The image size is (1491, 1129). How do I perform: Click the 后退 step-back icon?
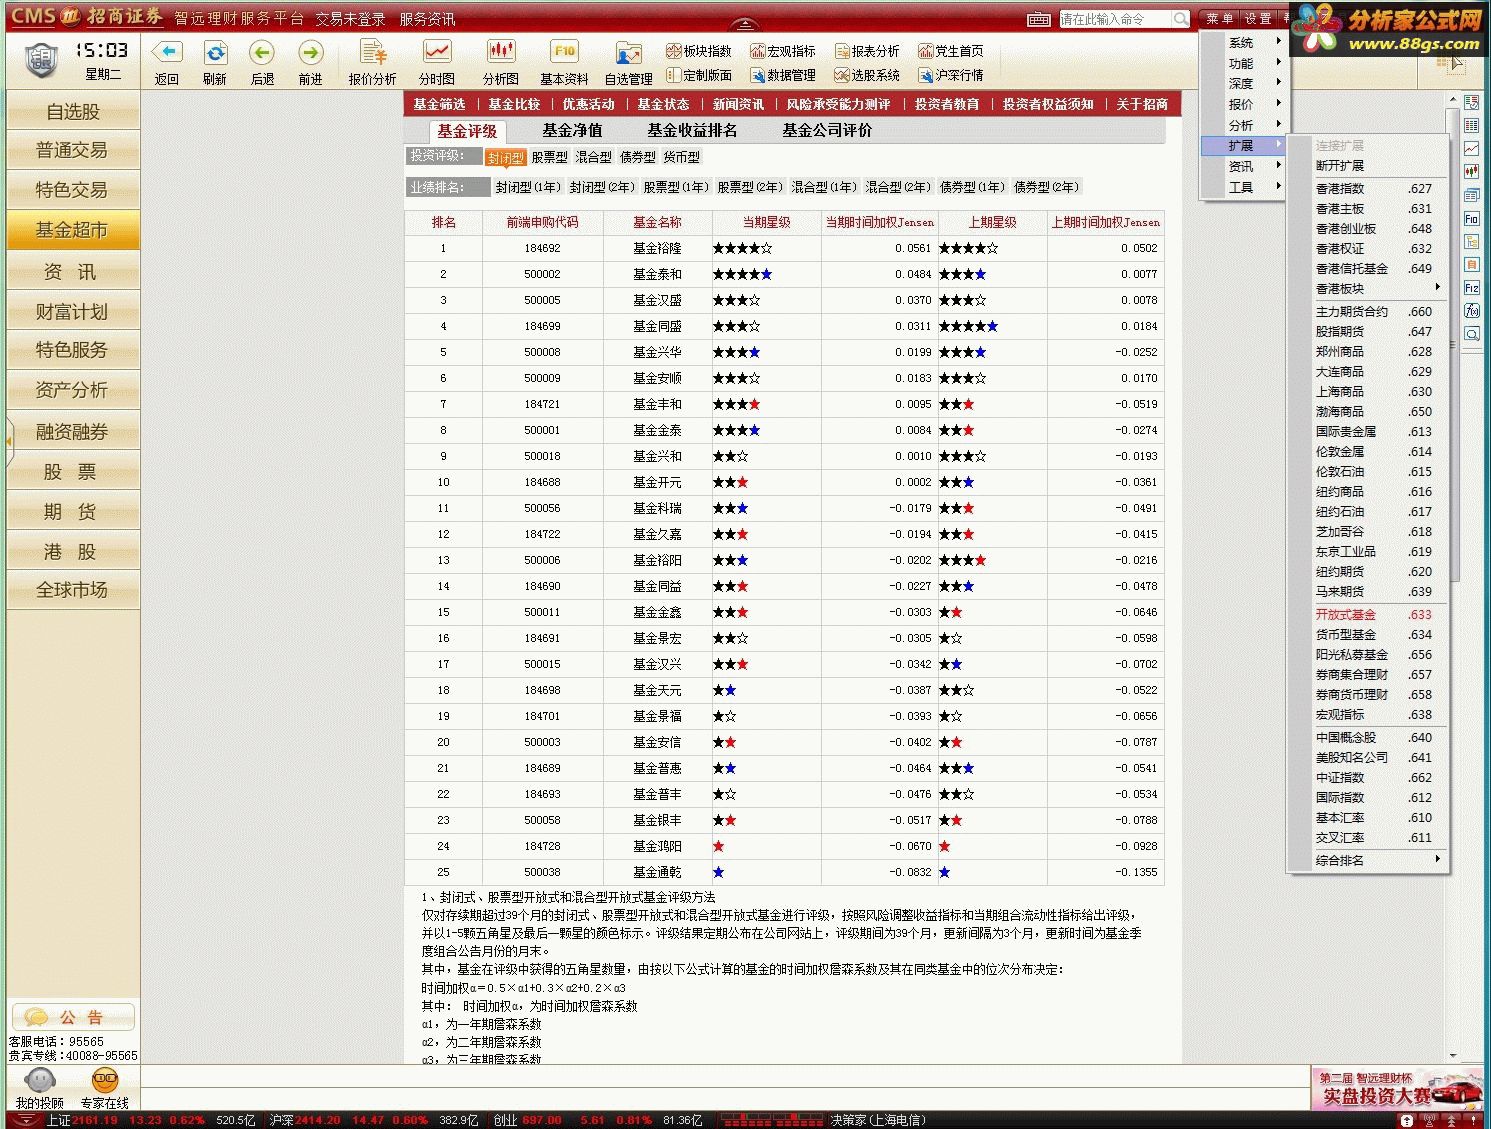click(x=262, y=52)
